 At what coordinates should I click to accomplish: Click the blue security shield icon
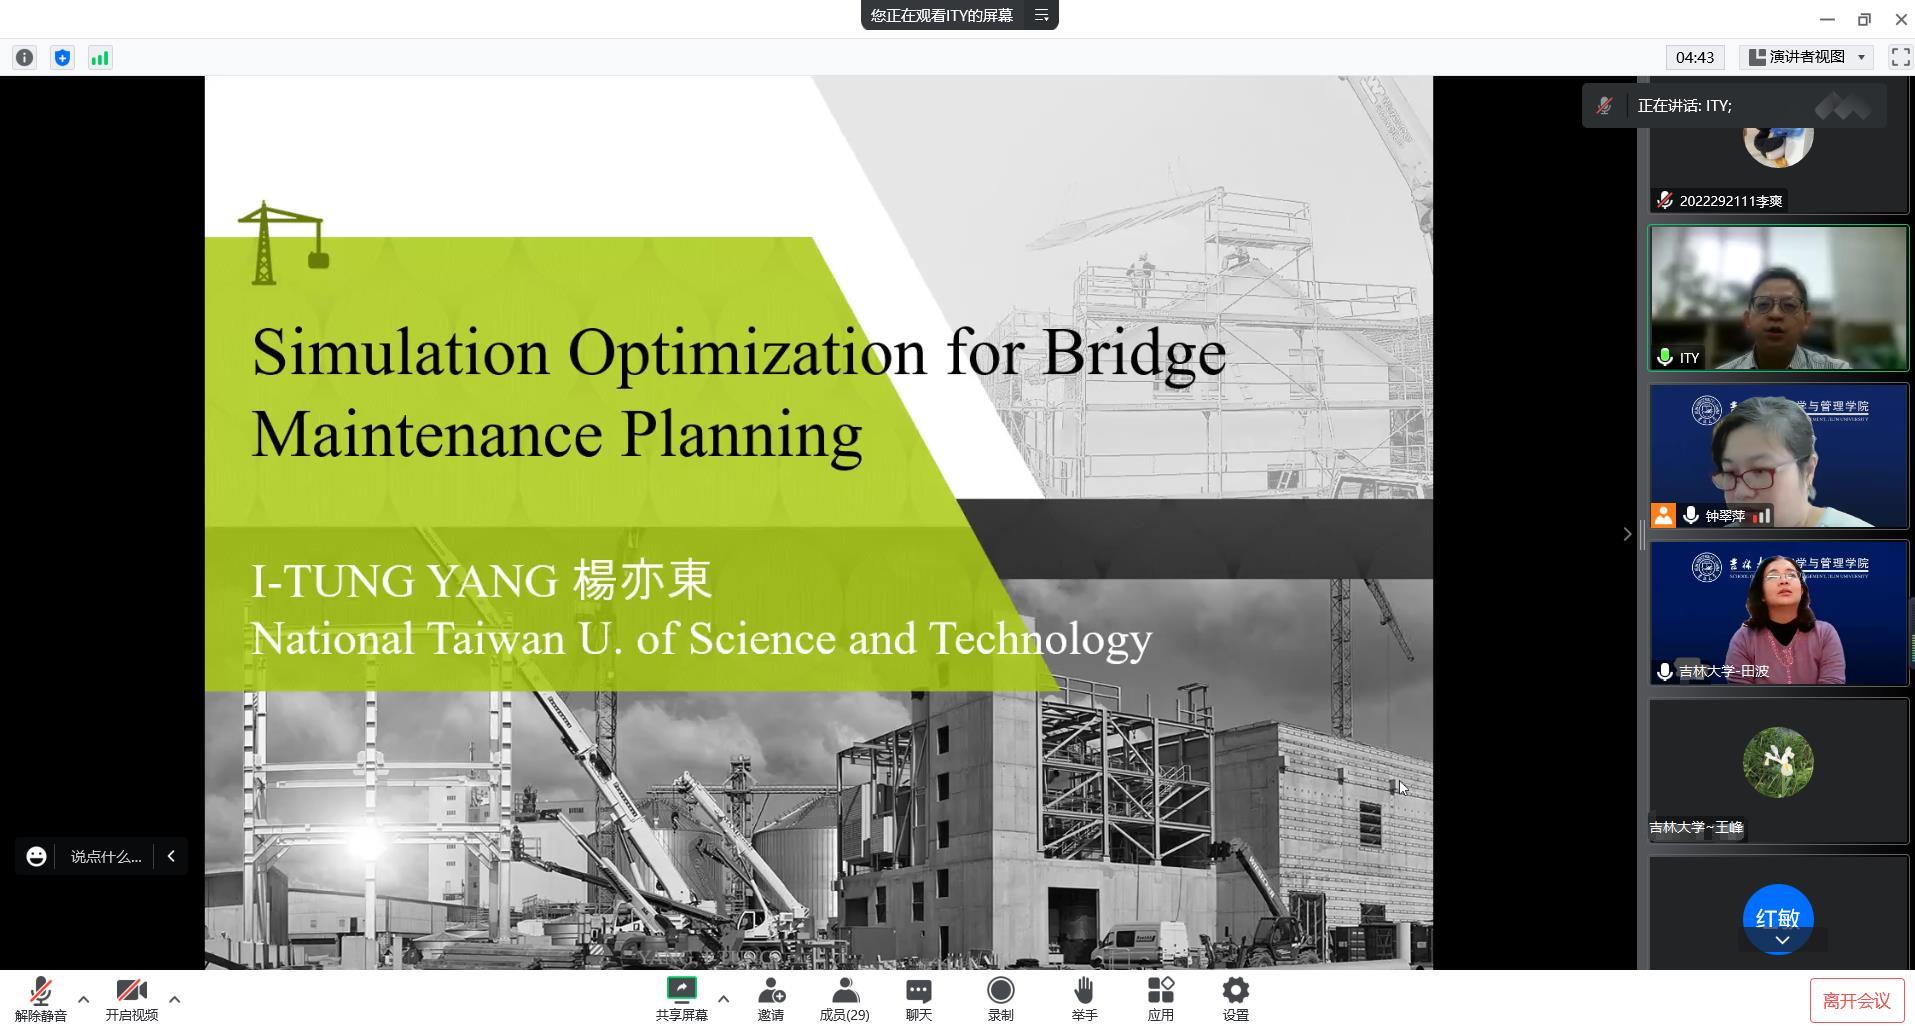62,58
